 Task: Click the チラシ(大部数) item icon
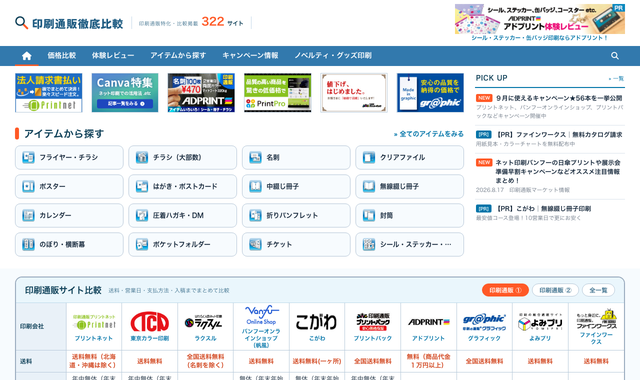[x=142, y=157]
